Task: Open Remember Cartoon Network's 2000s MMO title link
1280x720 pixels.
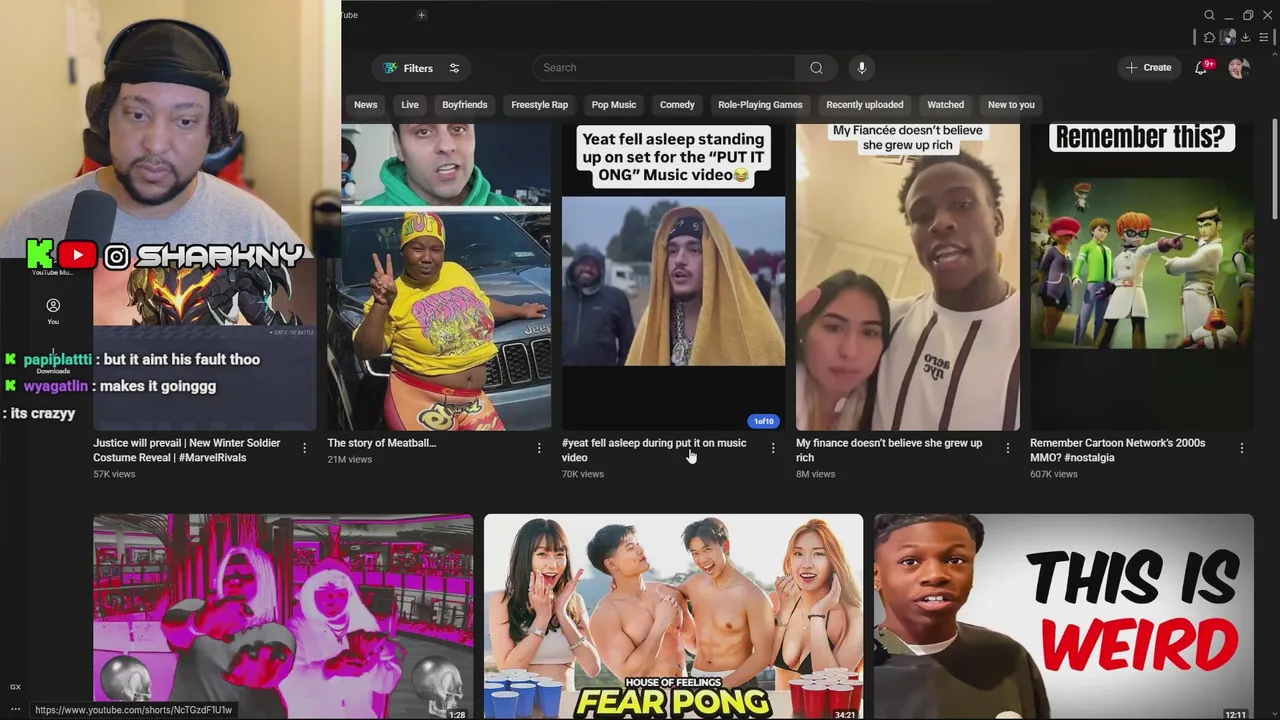Action: click(x=1118, y=450)
